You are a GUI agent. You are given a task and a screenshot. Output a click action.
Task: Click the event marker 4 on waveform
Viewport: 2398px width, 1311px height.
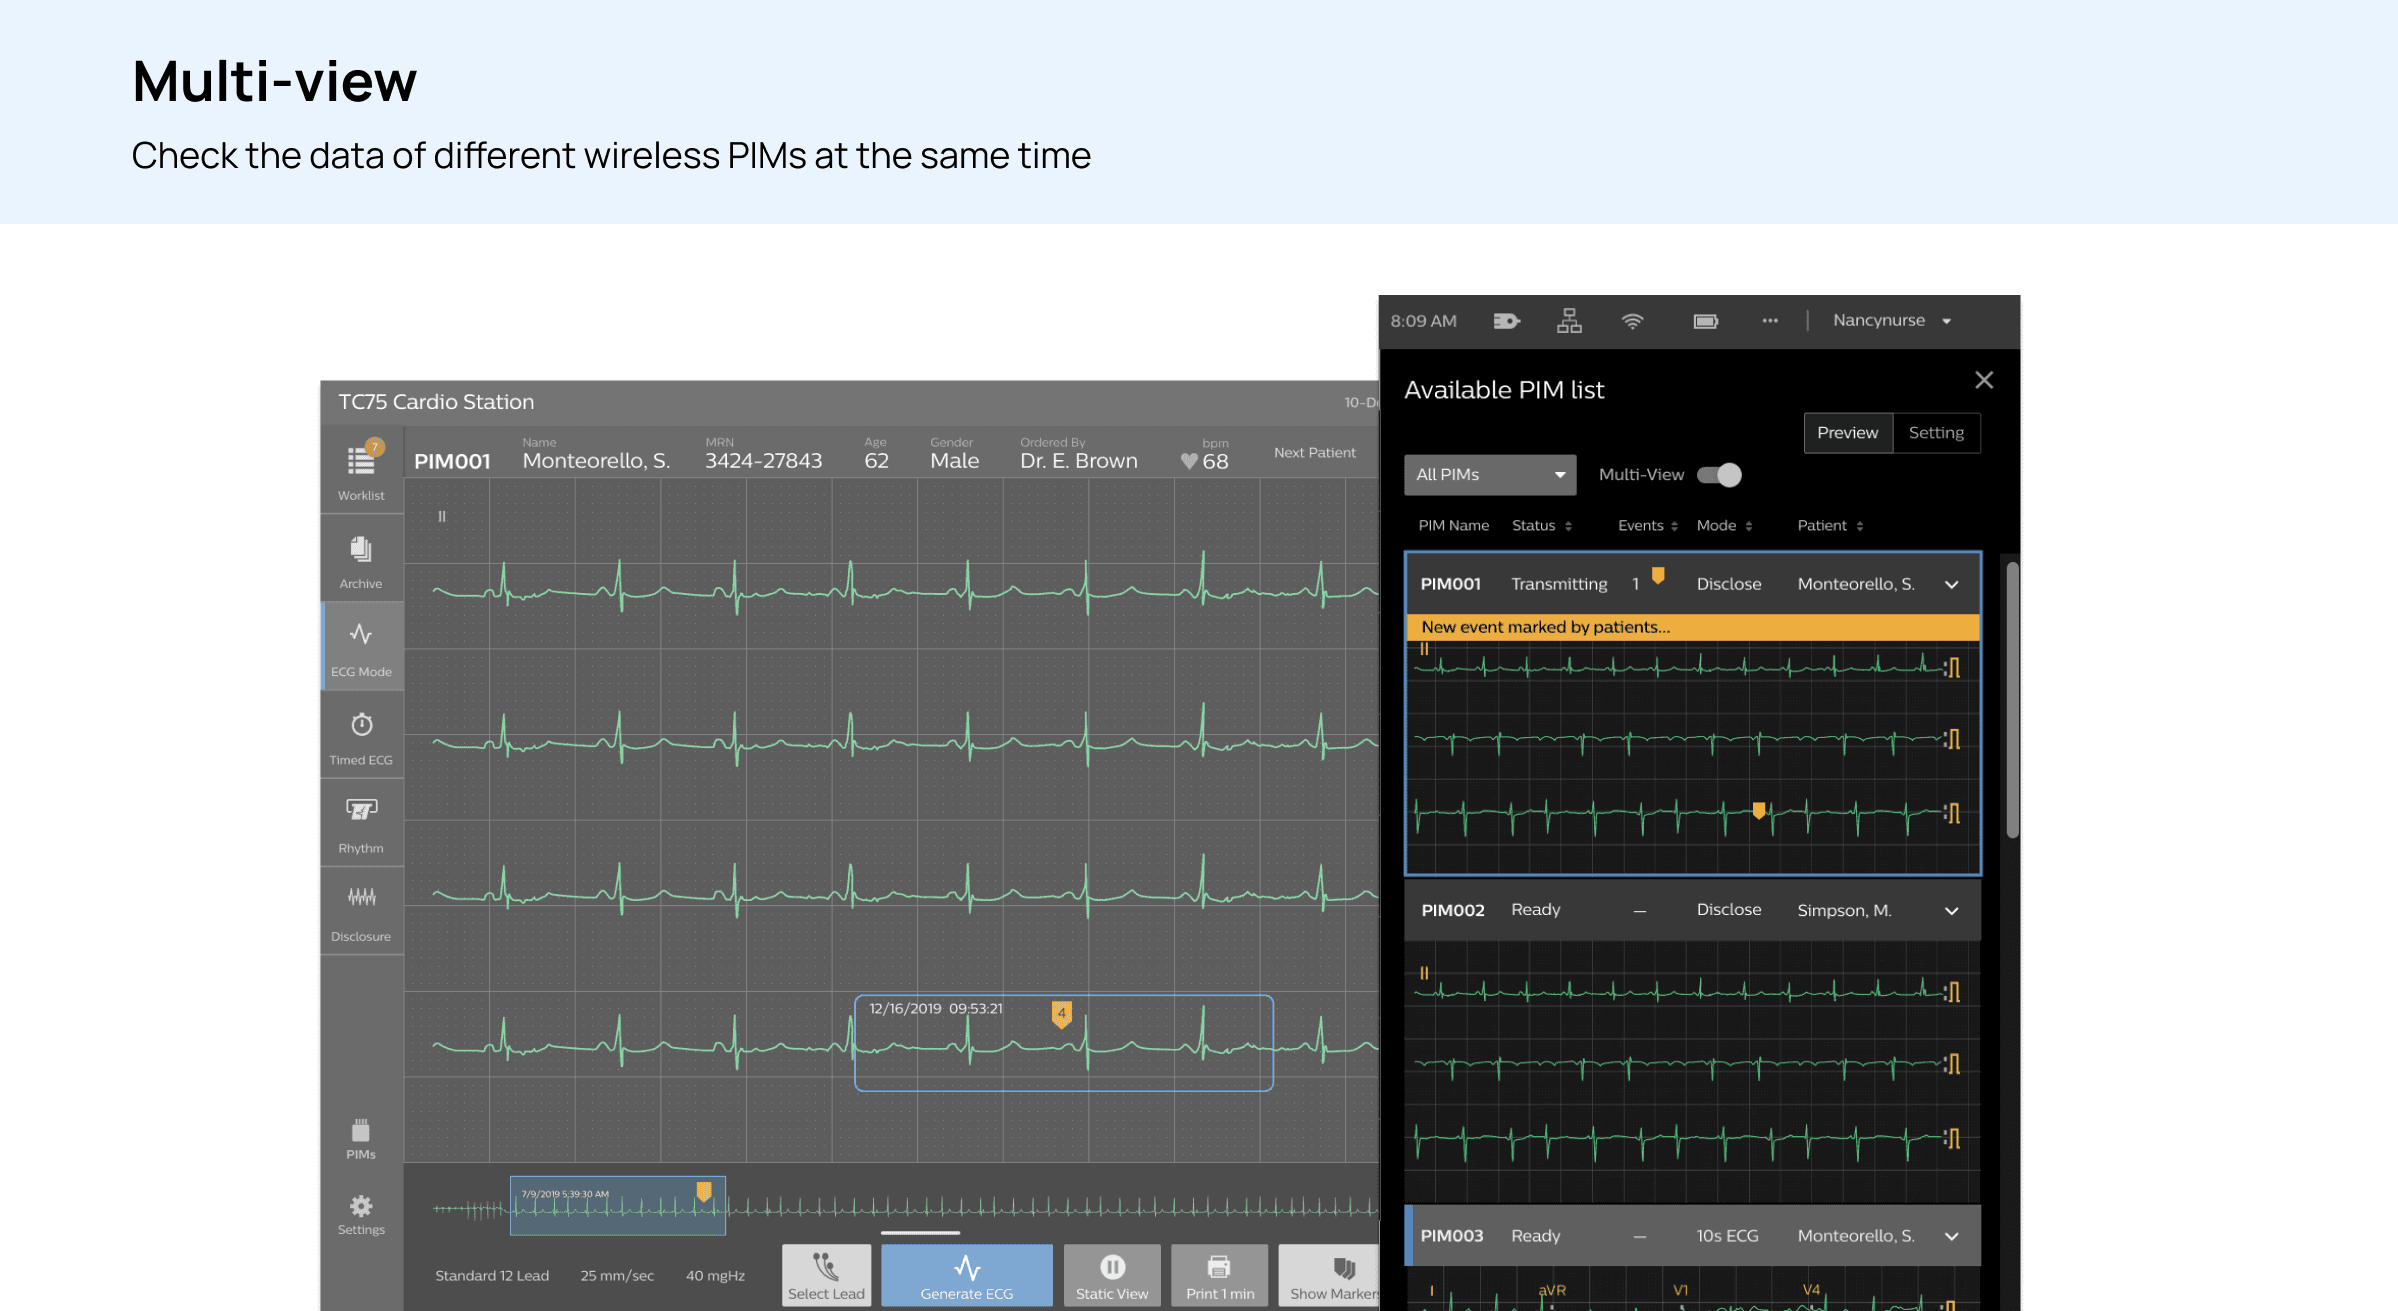click(1061, 1014)
